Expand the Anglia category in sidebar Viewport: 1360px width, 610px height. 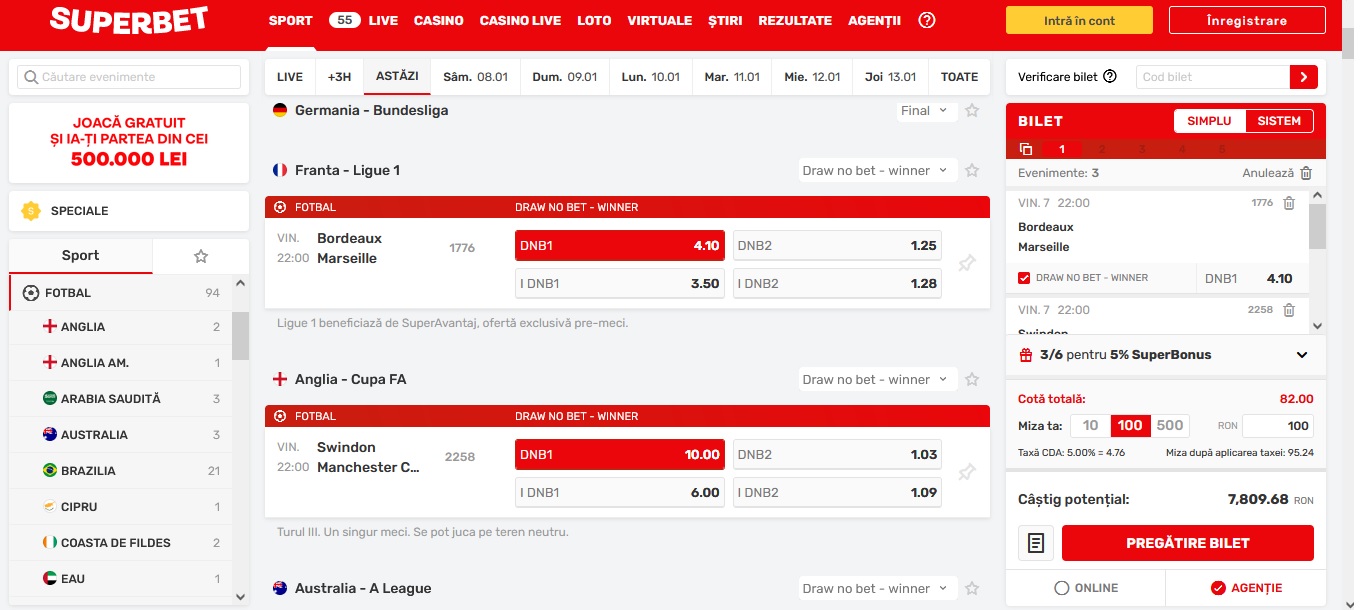(120, 327)
